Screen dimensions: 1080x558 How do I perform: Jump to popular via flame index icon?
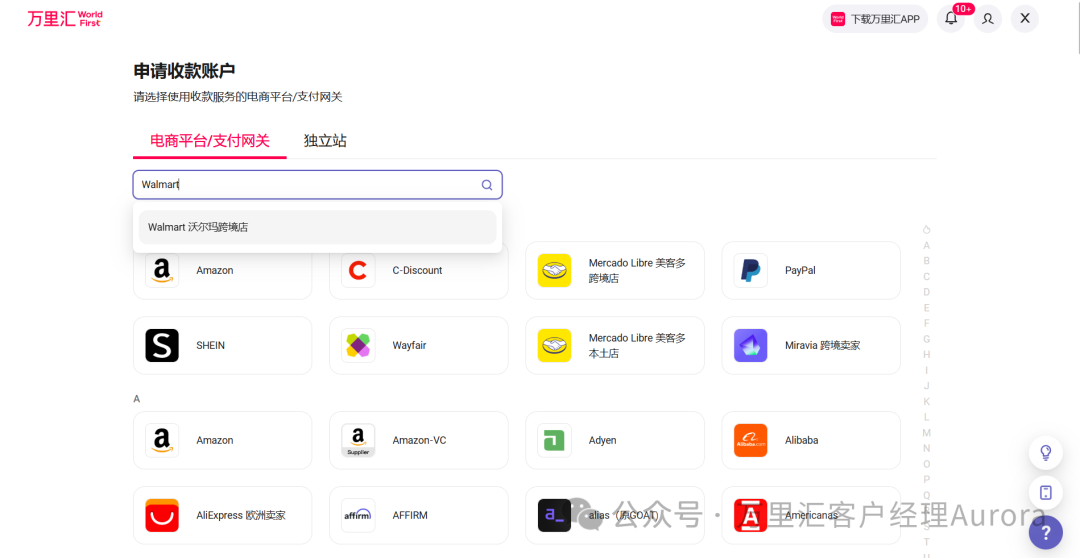(x=926, y=229)
